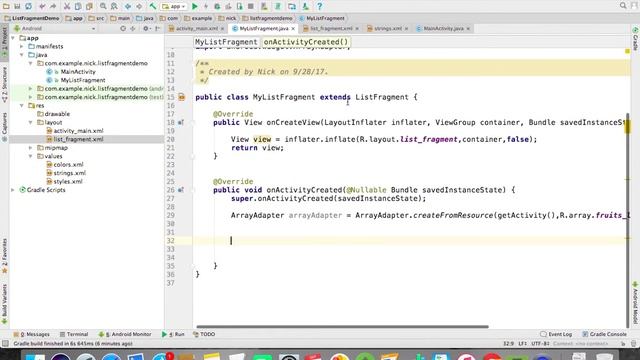Open the Run tool window

[173, 334]
